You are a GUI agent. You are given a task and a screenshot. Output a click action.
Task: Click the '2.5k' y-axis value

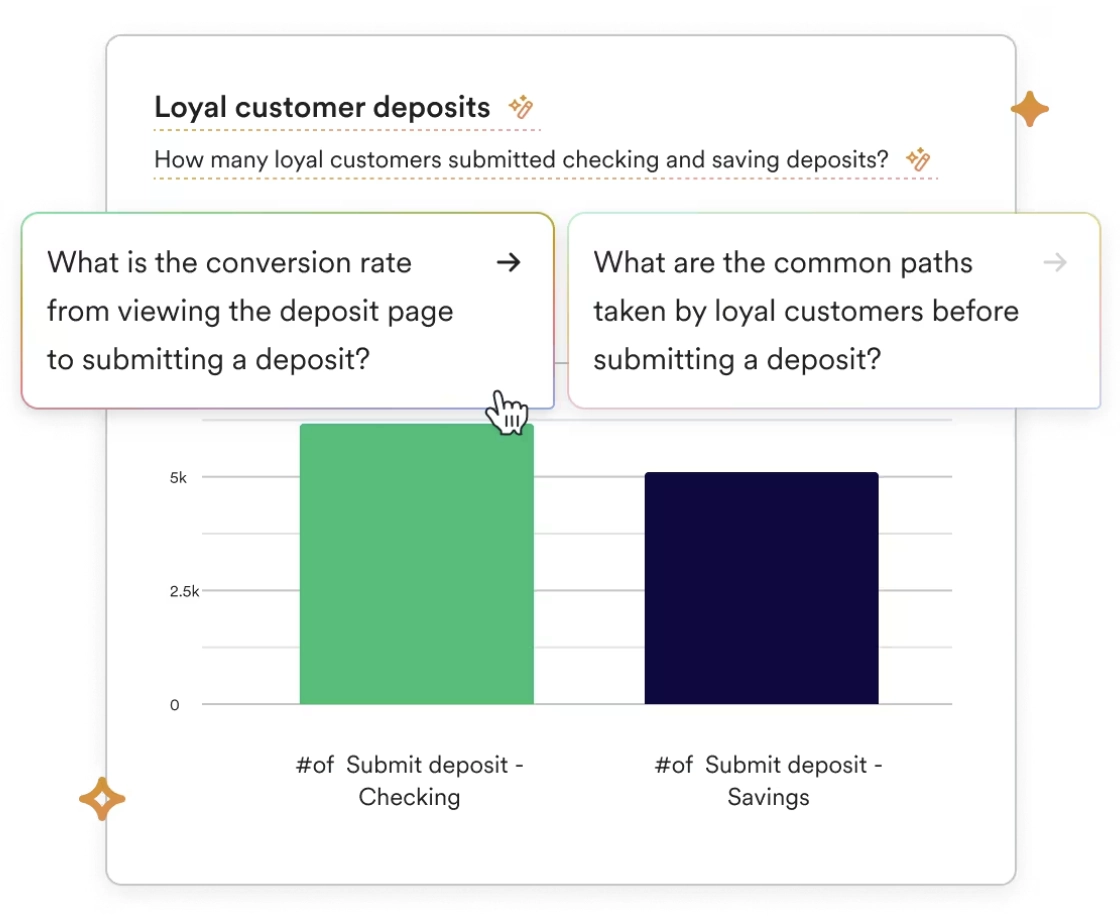tap(184, 591)
